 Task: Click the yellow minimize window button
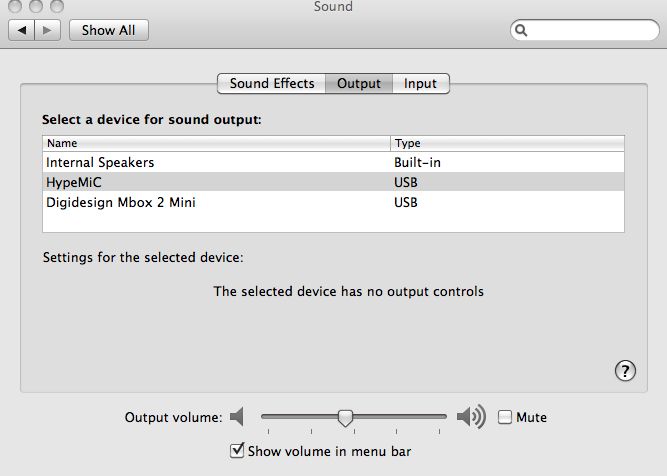(36, 6)
